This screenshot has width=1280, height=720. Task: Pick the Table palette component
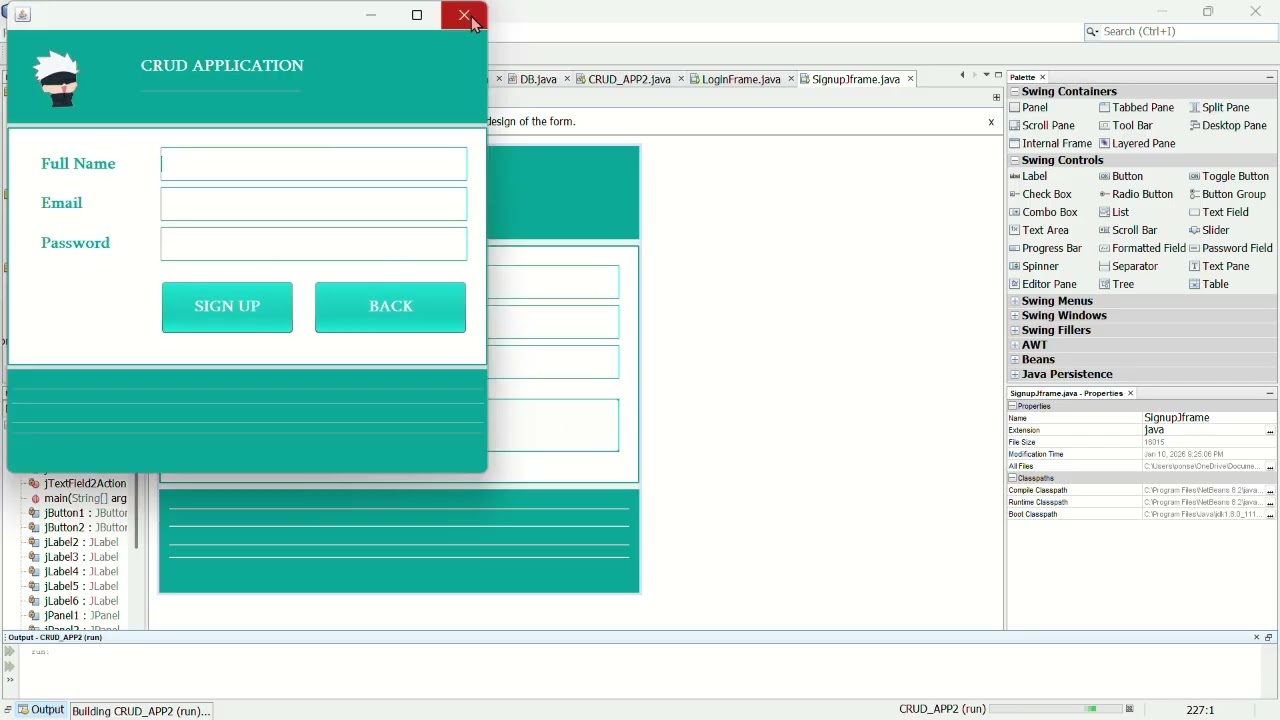tap(1209, 285)
